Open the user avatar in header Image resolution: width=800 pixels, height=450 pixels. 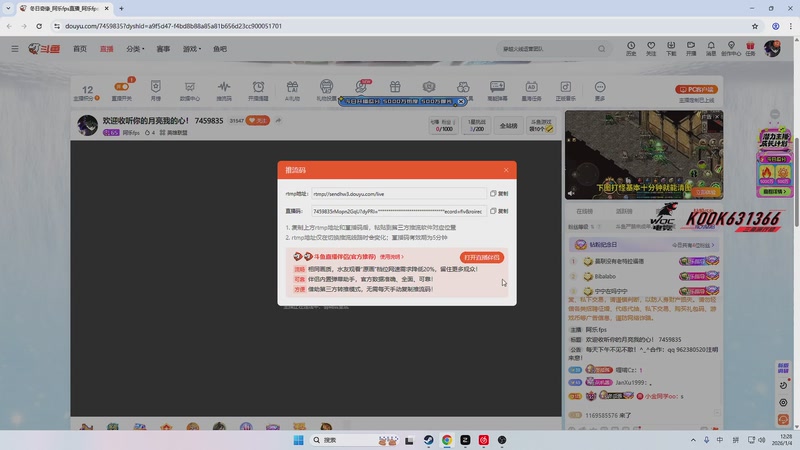tap(772, 48)
